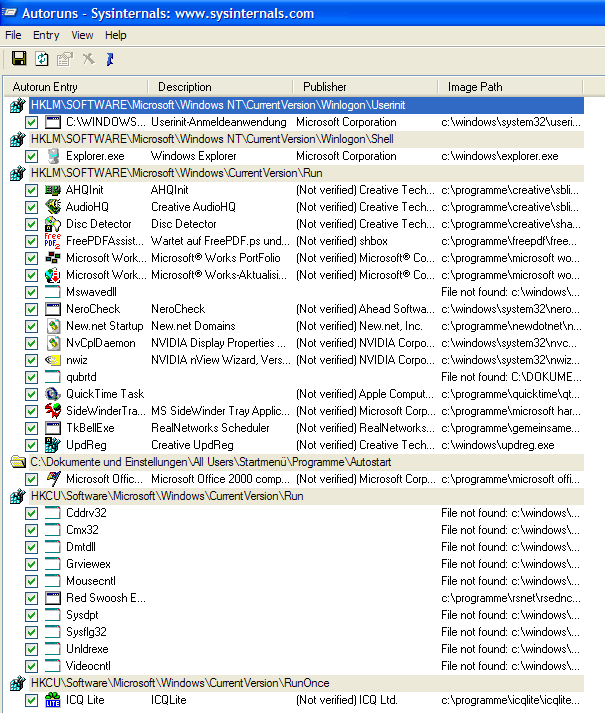
Task: Uncheck the Cddrv32 entry checkbox
Action: 31,513
